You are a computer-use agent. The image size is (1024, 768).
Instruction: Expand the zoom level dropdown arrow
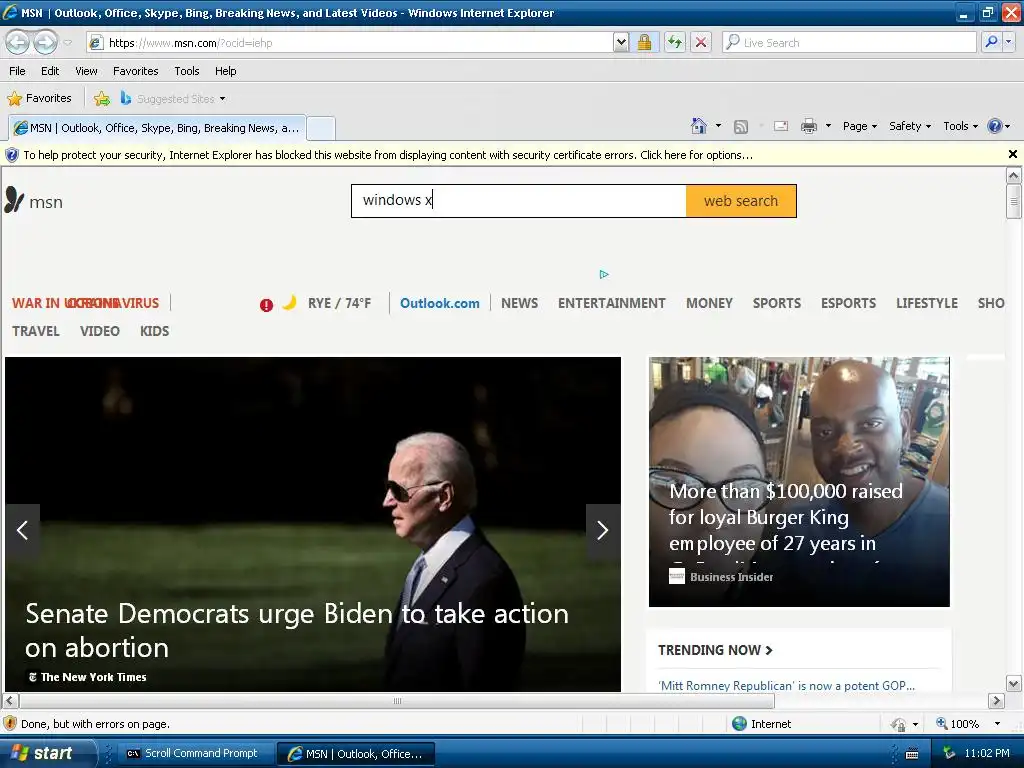997,724
